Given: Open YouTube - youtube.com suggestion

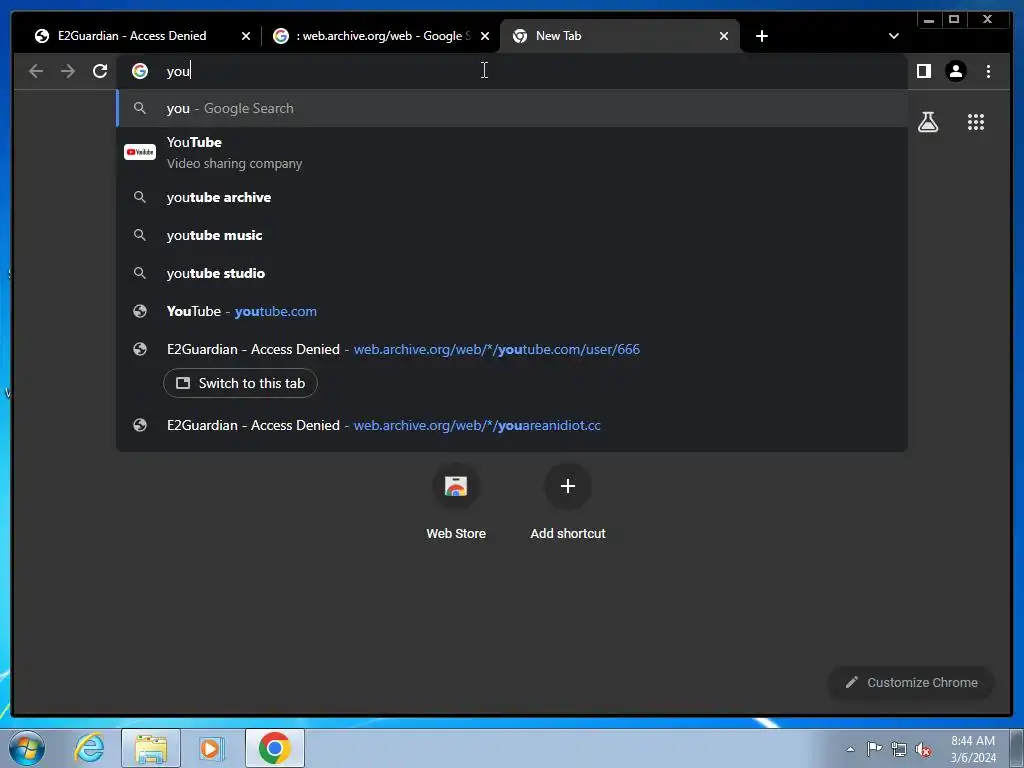Looking at the screenshot, I should pyautogui.click(x=512, y=312).
